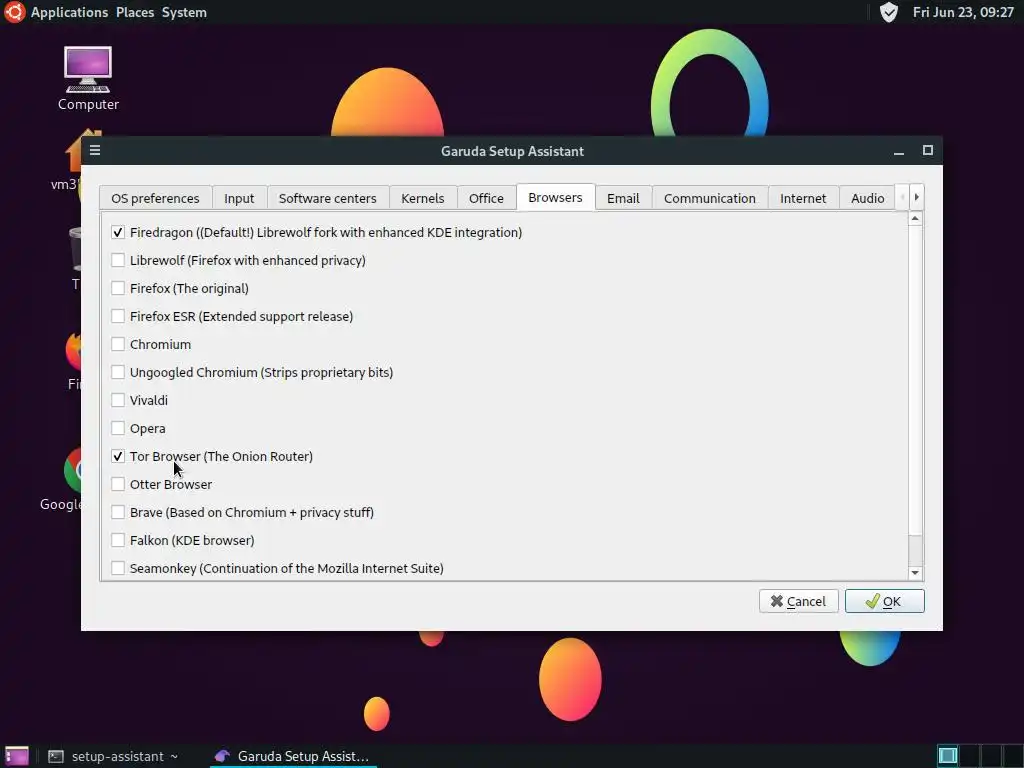This screenshot has height=768, width=1024.
Task: Select the Internet tab
Action: (803, 198)
